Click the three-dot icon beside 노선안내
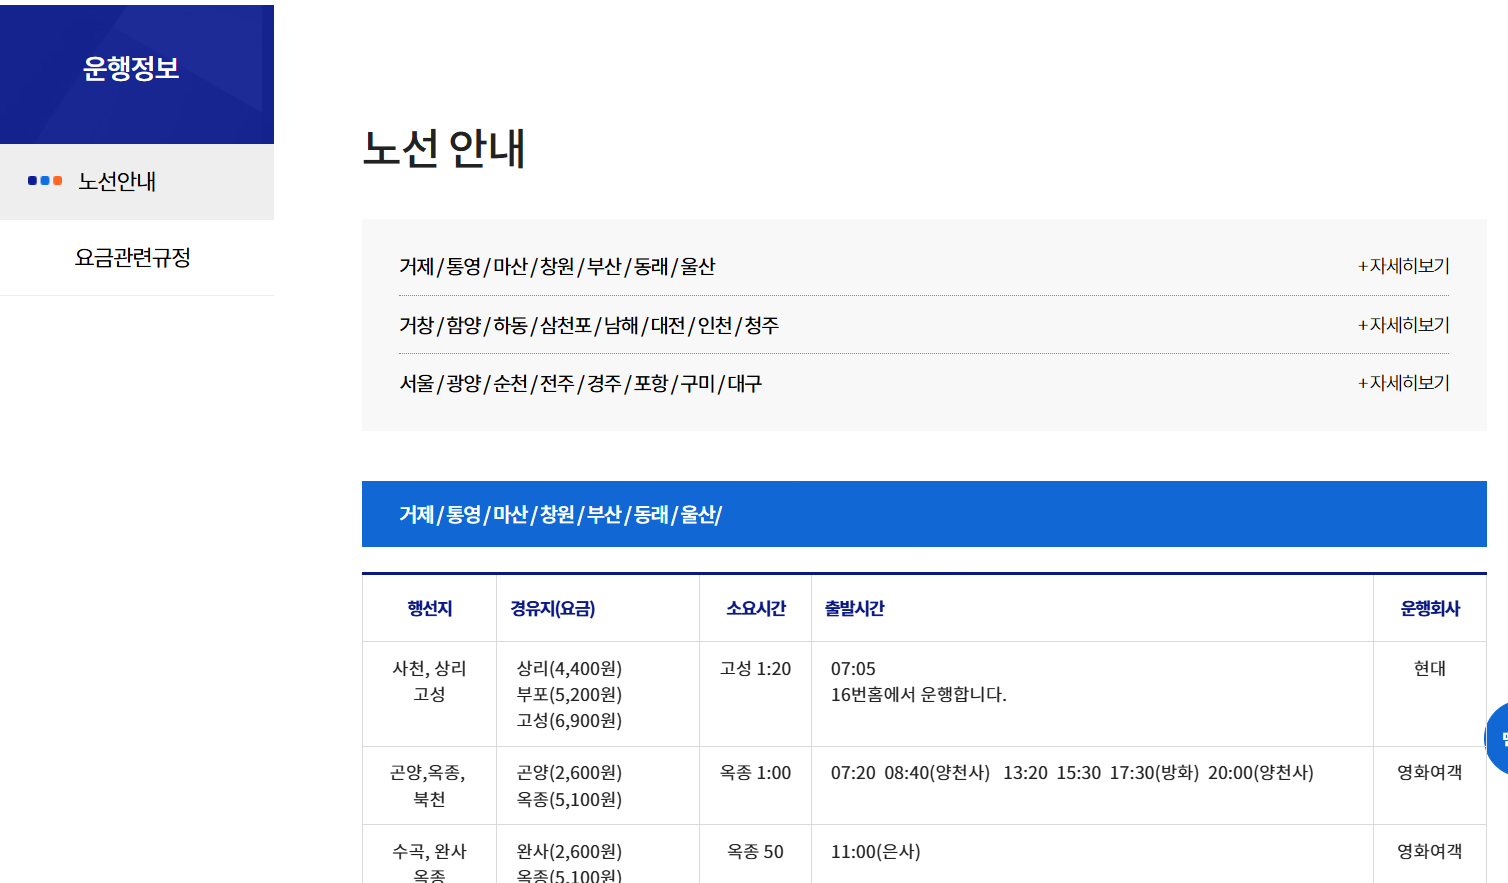Image resolution: width=1508 pixels, height=883 pixels. point(45,181)
